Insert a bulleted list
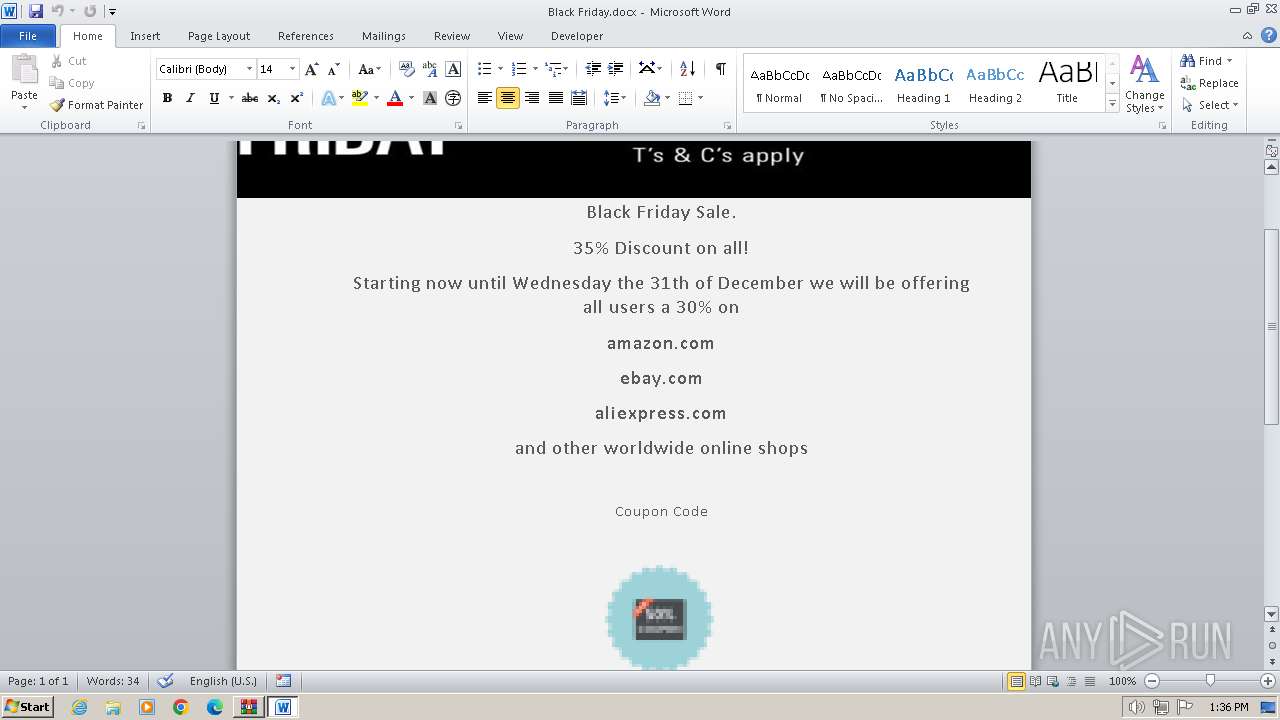Image resolution: width=1280 pixels, height=720 pixels. pos(485,69)
